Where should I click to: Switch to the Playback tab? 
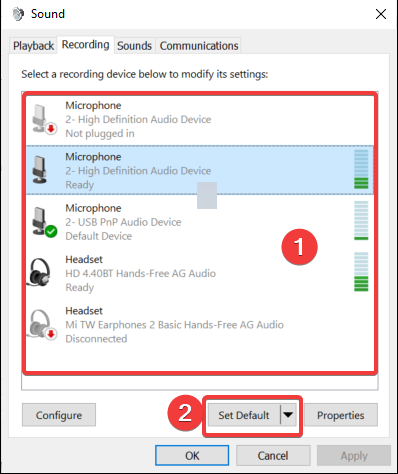[33, 46]
